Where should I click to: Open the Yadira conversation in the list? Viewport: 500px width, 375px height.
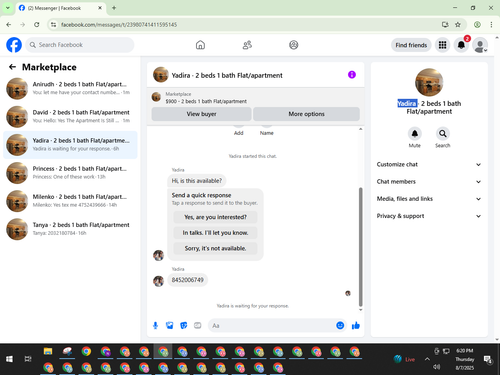point(70,145)
